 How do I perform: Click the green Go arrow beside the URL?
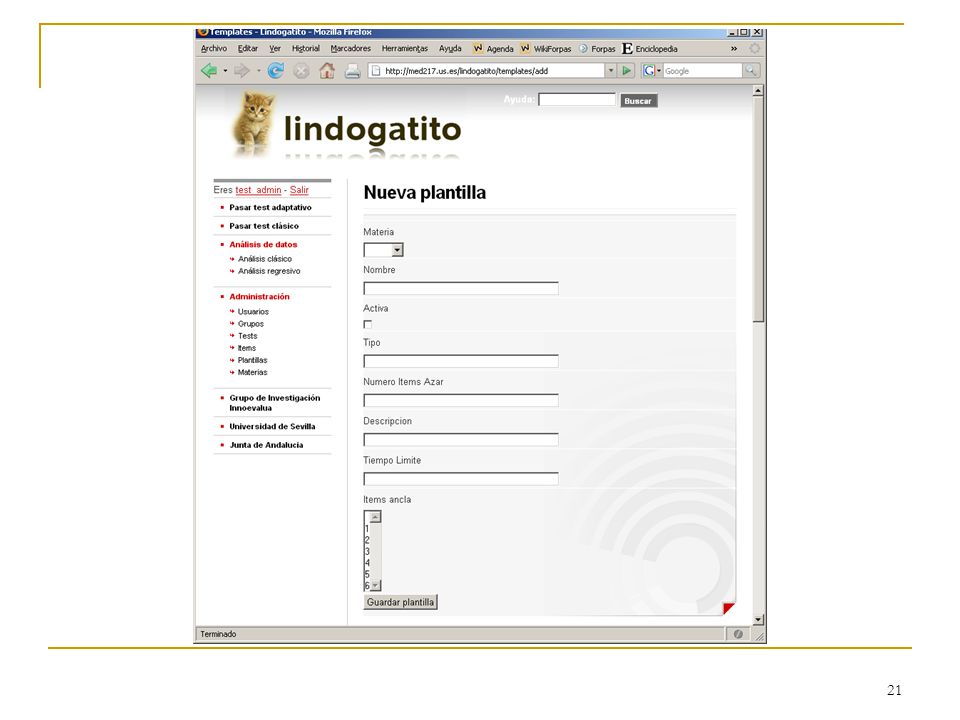click(x=626, y=71)
